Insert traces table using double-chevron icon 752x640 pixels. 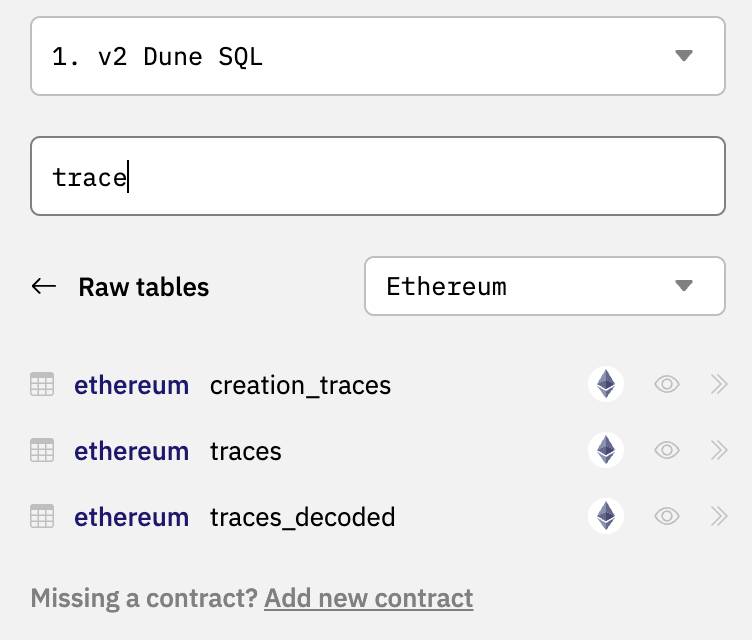tap(719, 450)
